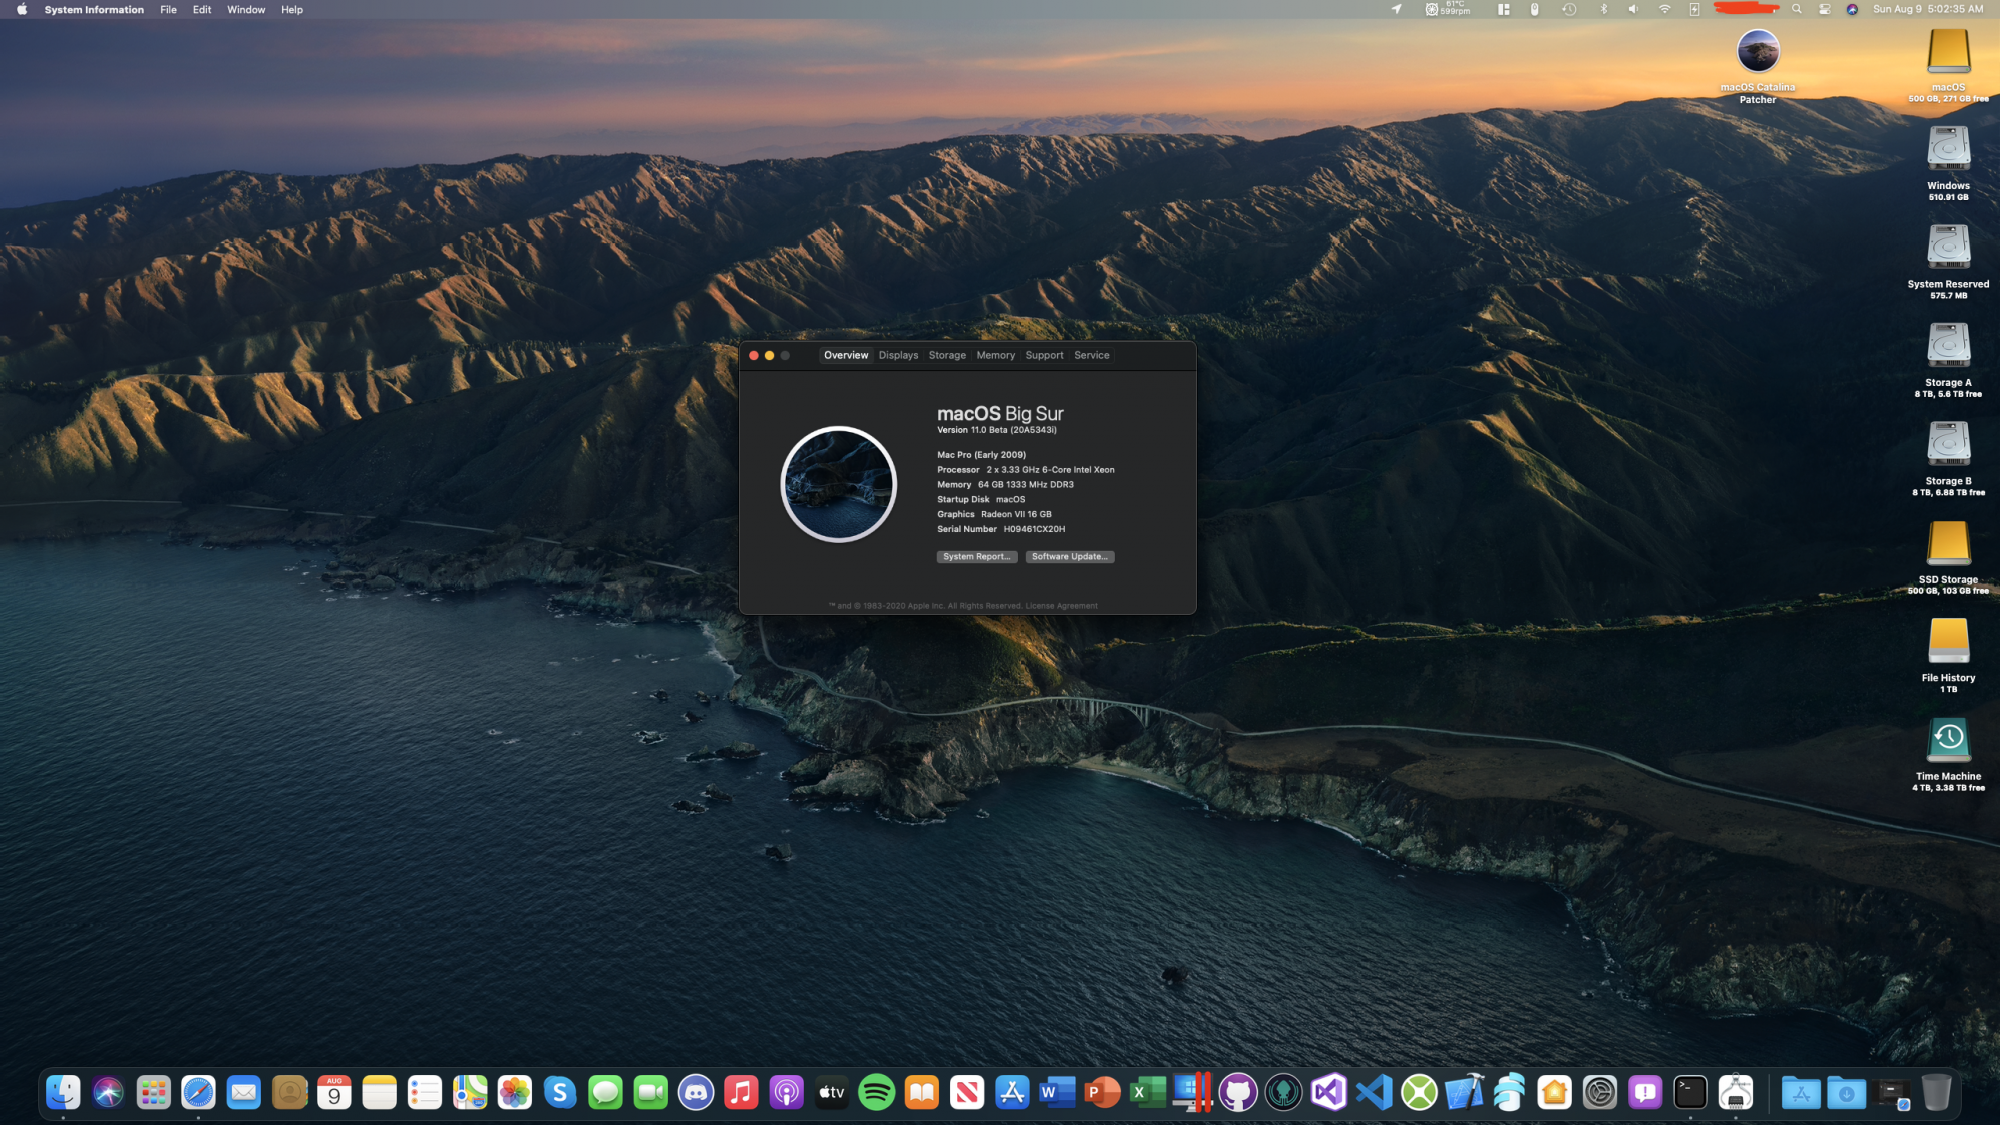Open the App Store dock icon
Image resolution: width=2000 pixels, height=1125 pixels.
[x=1012, y=1092]
